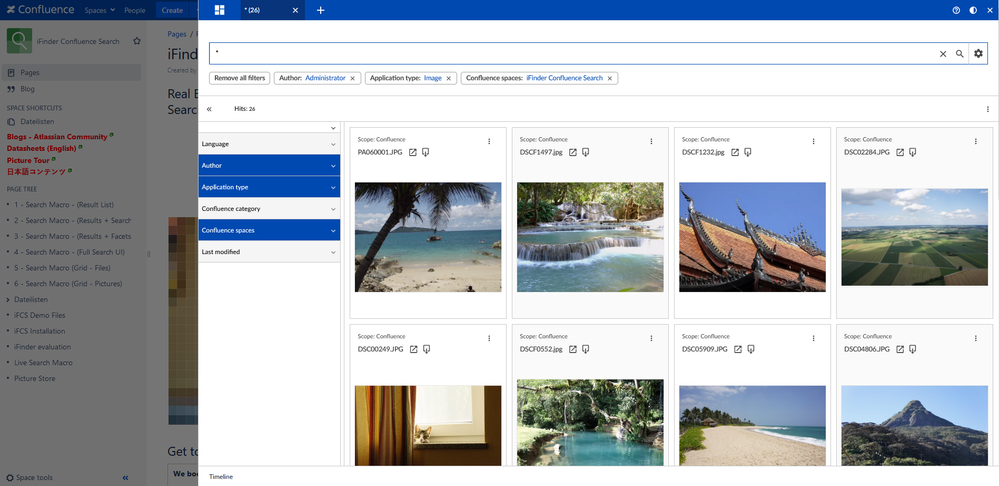Open the Spaces dropdown in Confluence header
This screenshot has height=486, width=999.
(x=100, y=10)
